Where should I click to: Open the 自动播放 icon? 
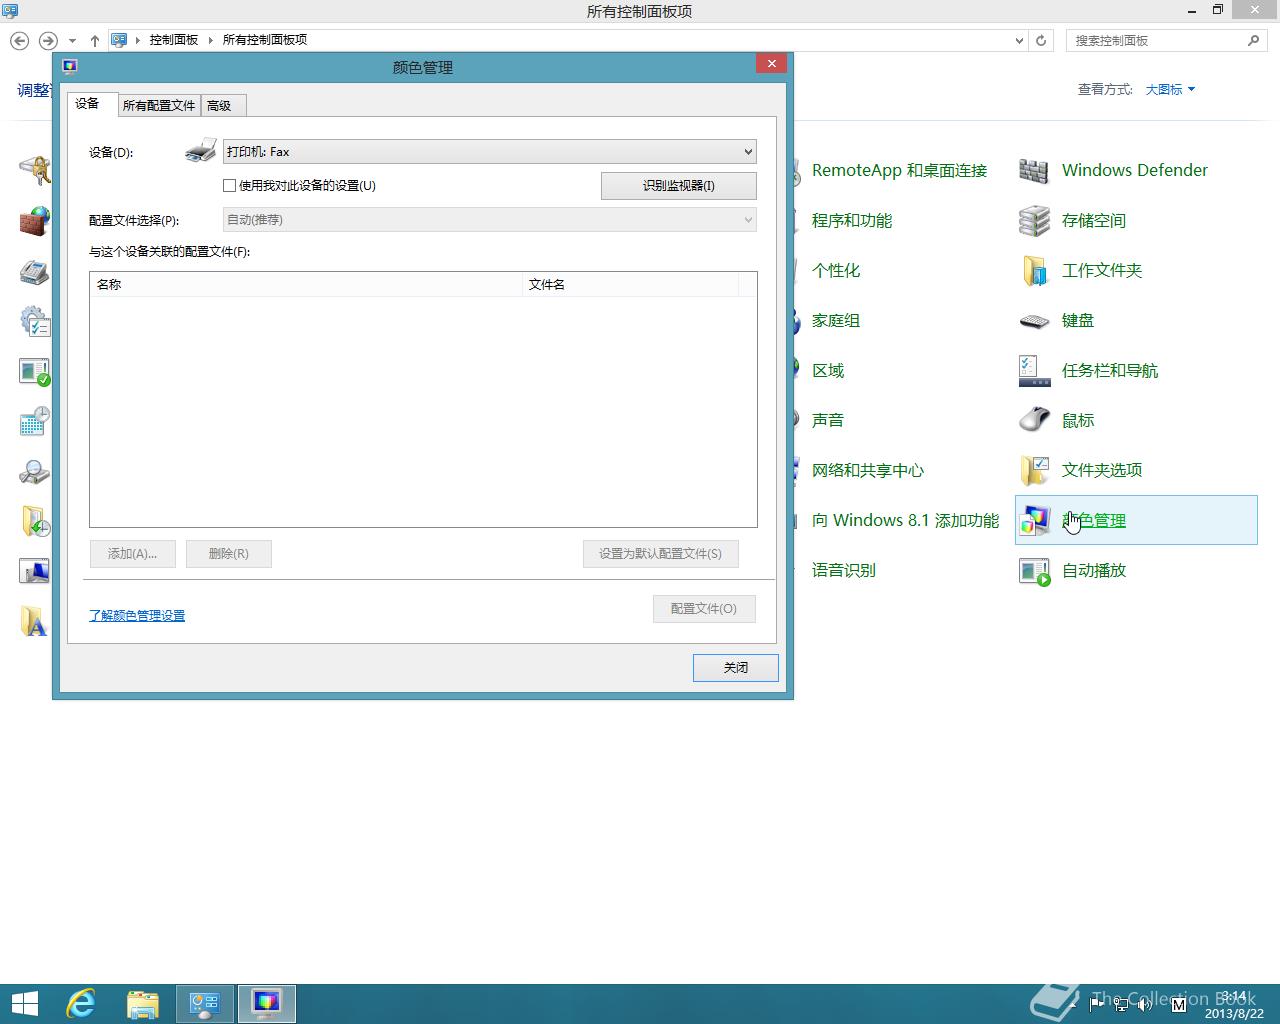pos(1034,571)
